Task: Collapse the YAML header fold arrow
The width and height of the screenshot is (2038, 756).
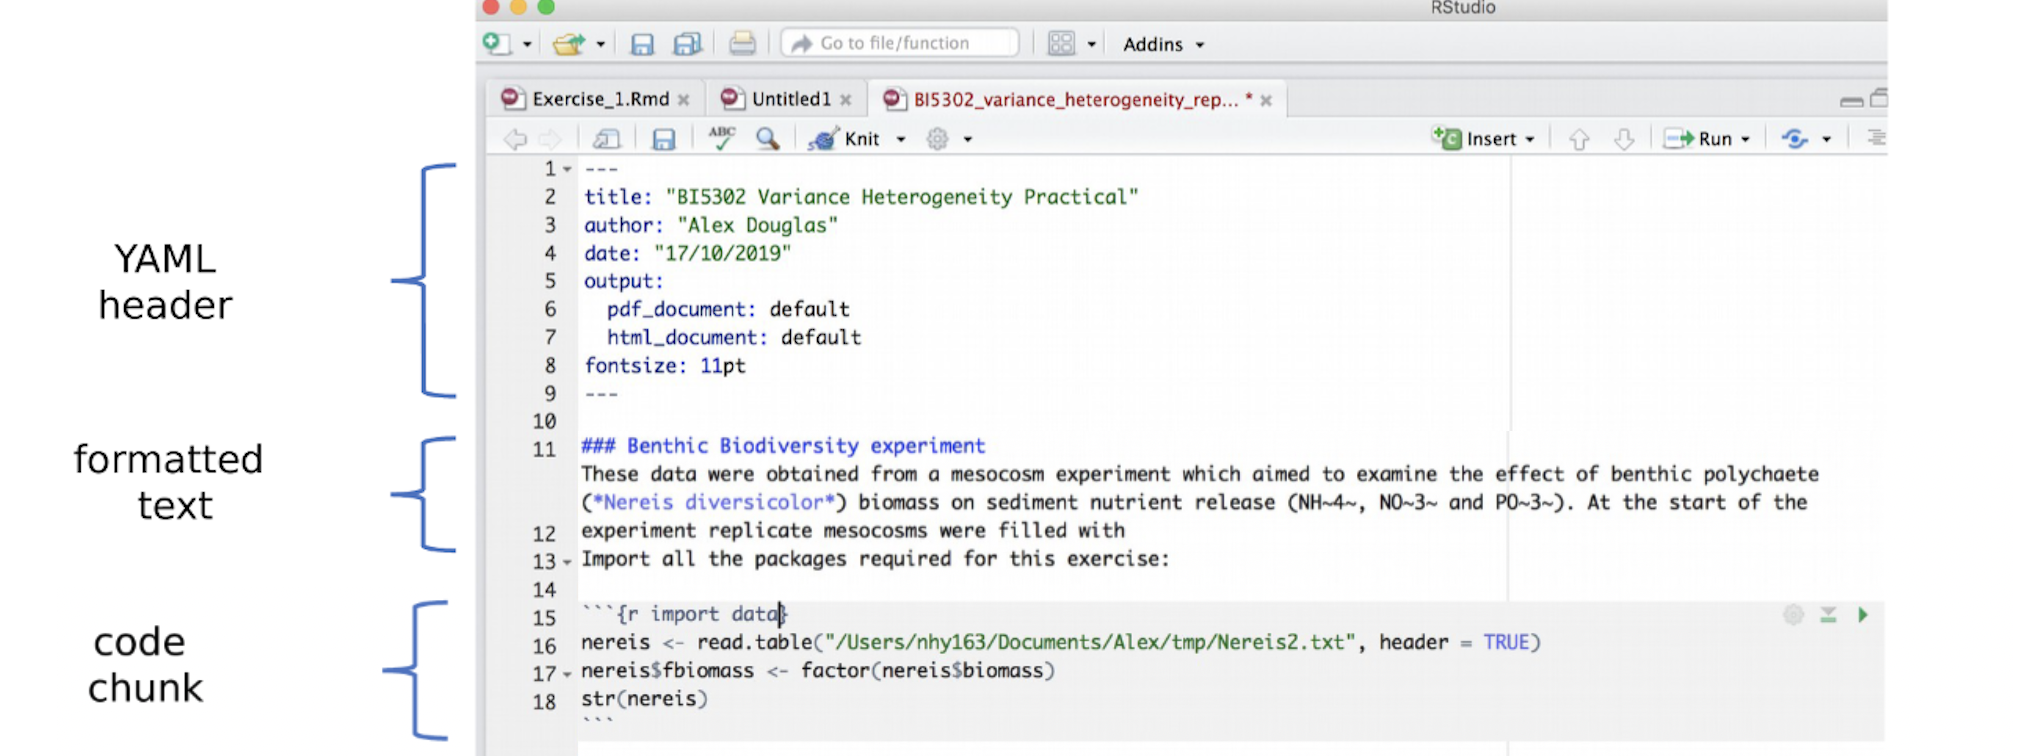Action: 567,169
